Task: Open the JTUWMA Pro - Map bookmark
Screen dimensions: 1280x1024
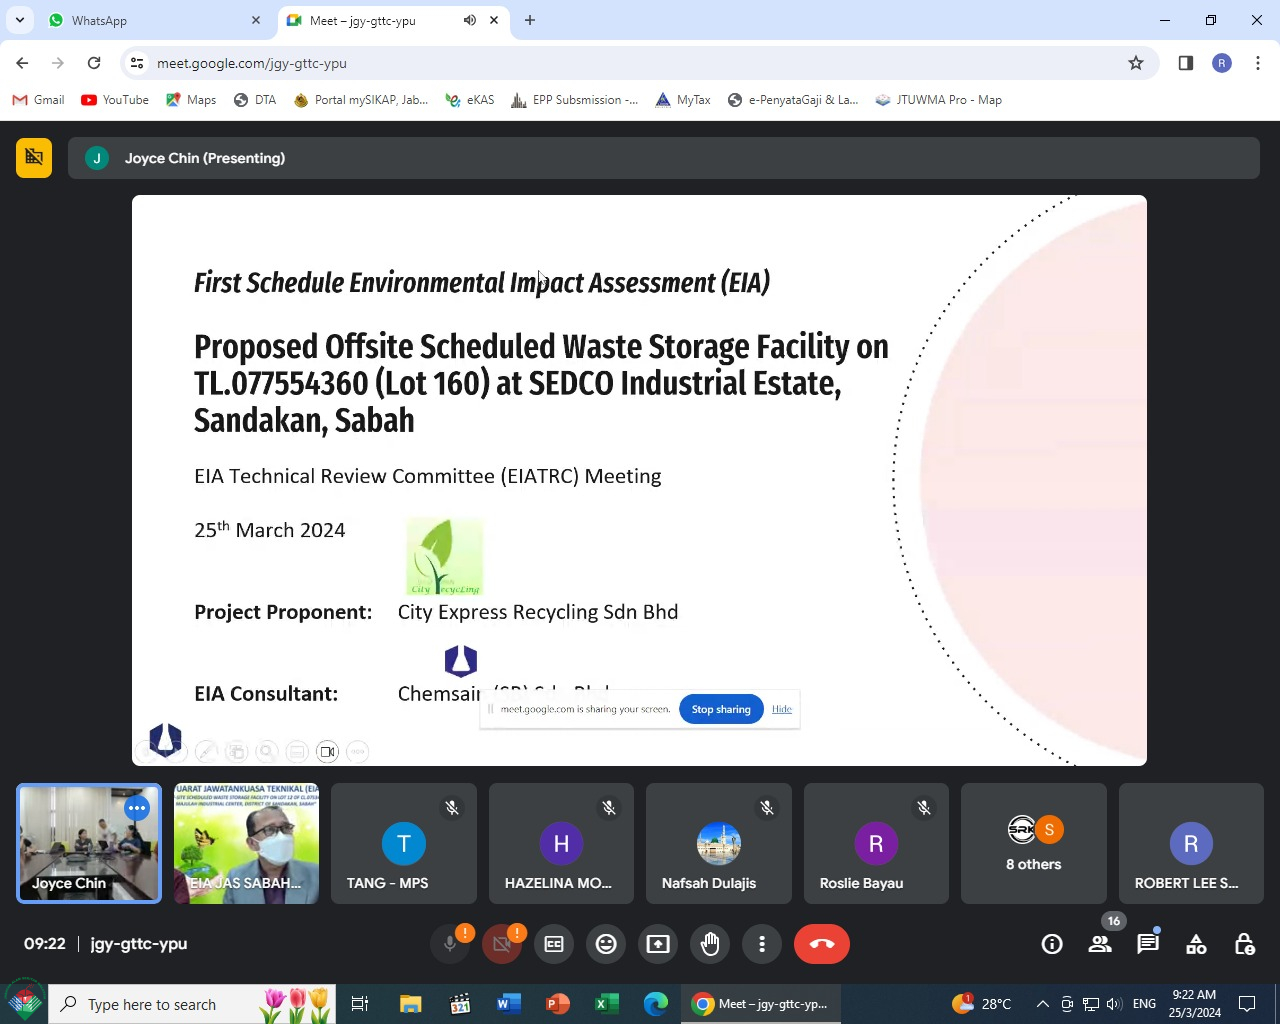Action: (x=938, y=100)
